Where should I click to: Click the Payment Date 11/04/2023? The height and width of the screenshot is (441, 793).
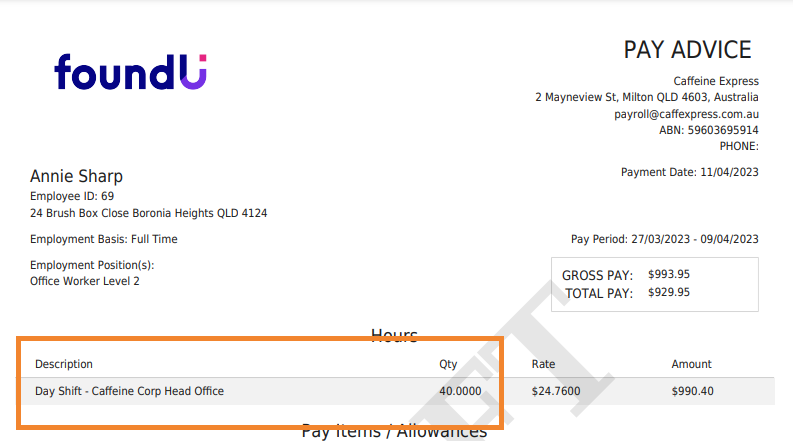(x=689, y=172)
